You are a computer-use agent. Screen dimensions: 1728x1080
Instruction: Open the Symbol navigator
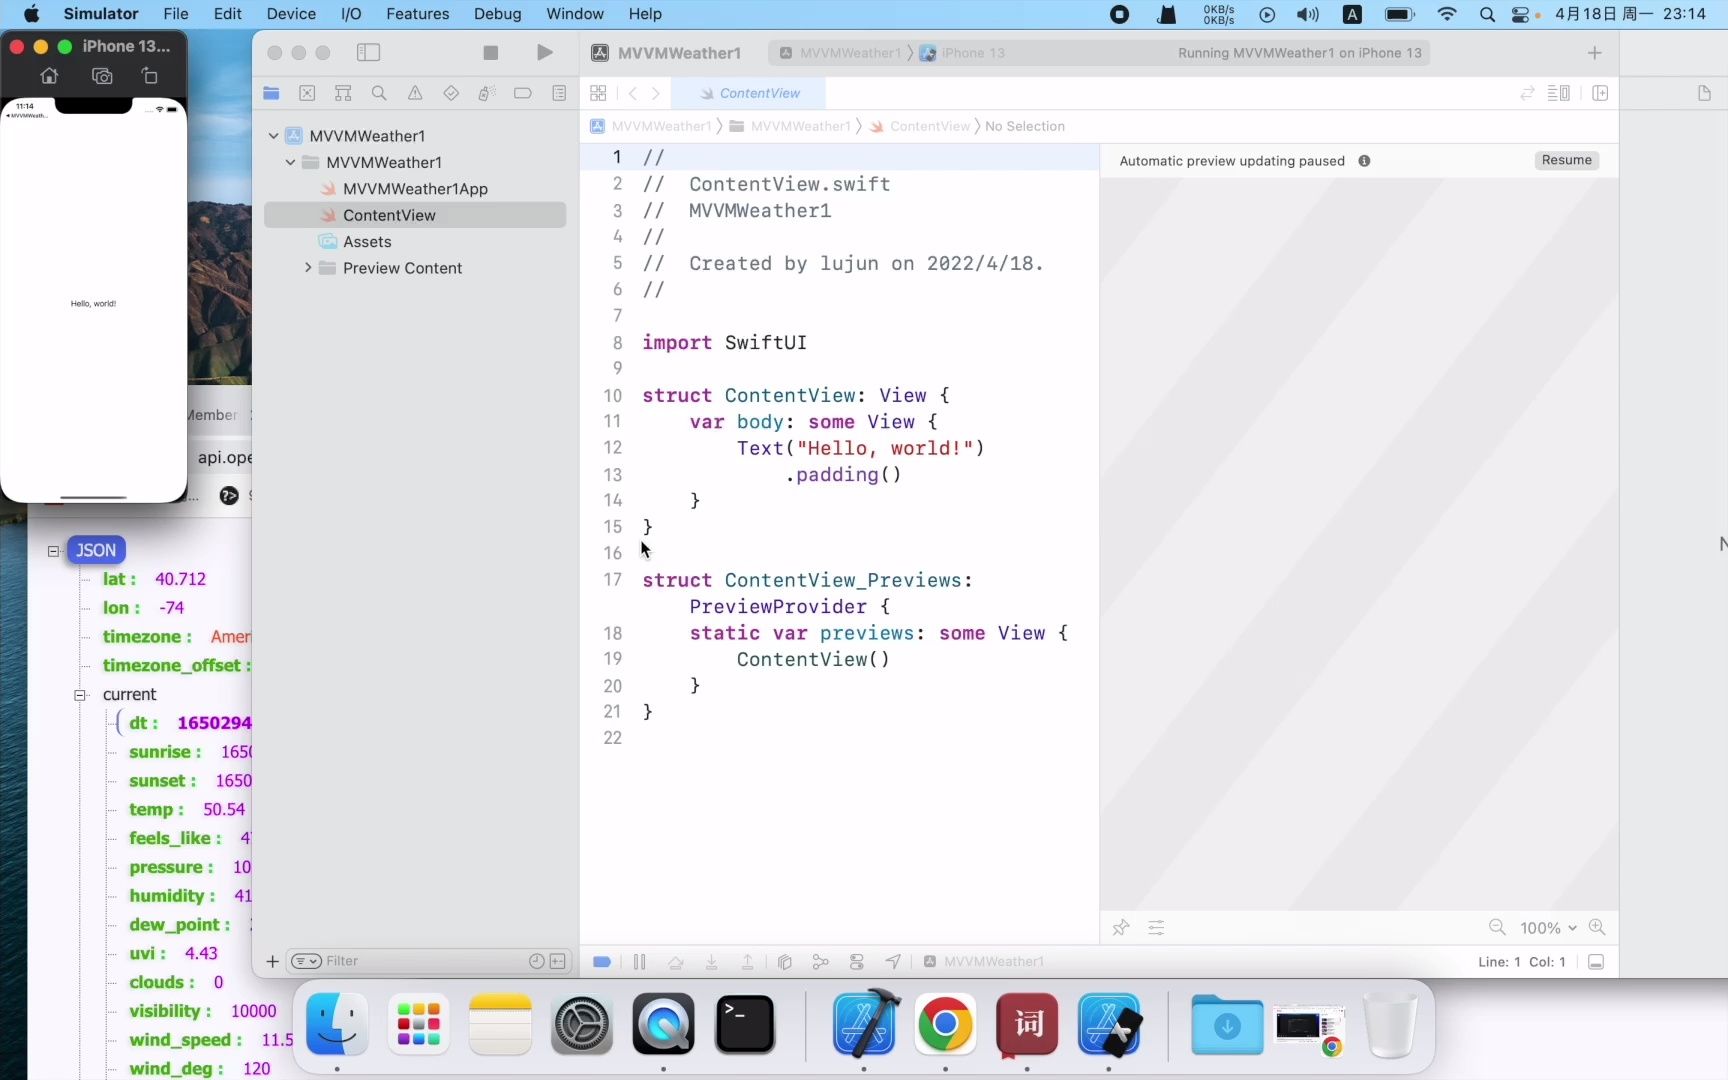[x=343, y=93]
